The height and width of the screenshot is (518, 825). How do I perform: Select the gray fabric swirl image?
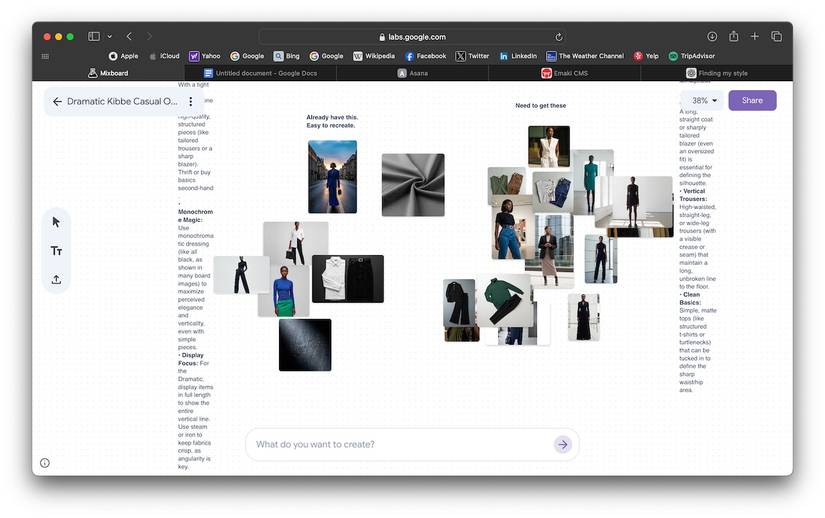pos(413,185)
